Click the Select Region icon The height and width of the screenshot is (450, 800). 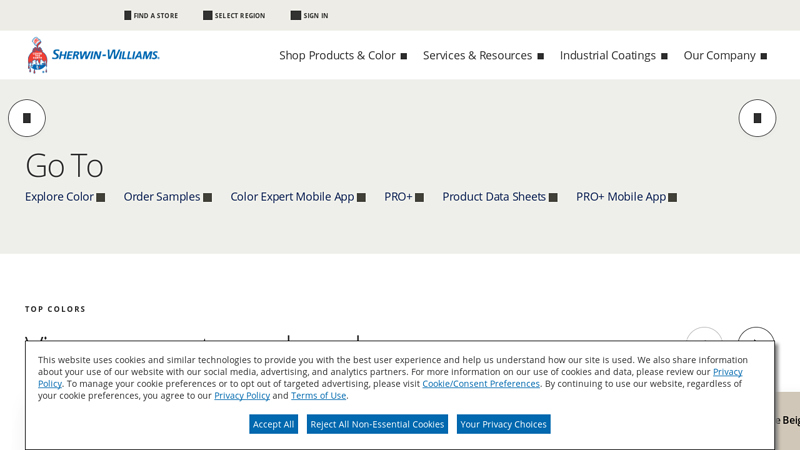point(208,16)
